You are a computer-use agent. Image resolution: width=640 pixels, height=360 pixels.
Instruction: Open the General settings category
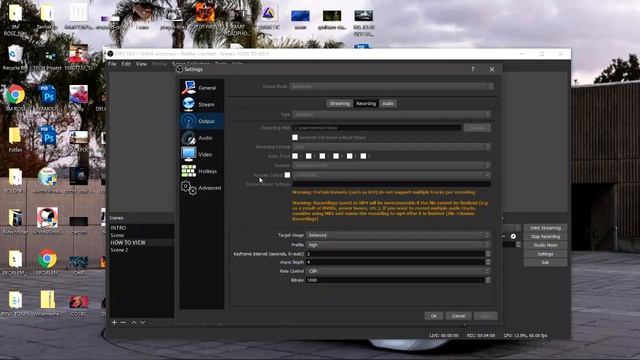click(202, 87)
